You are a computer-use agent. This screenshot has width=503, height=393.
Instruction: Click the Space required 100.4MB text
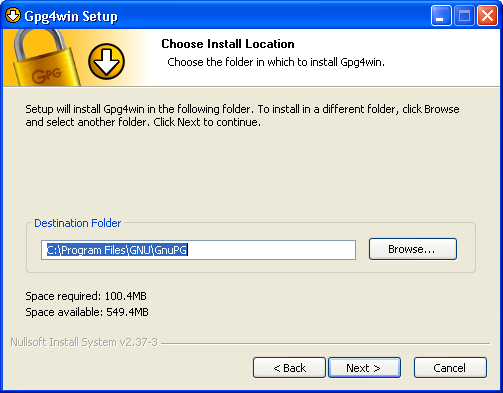pos(86,296)
